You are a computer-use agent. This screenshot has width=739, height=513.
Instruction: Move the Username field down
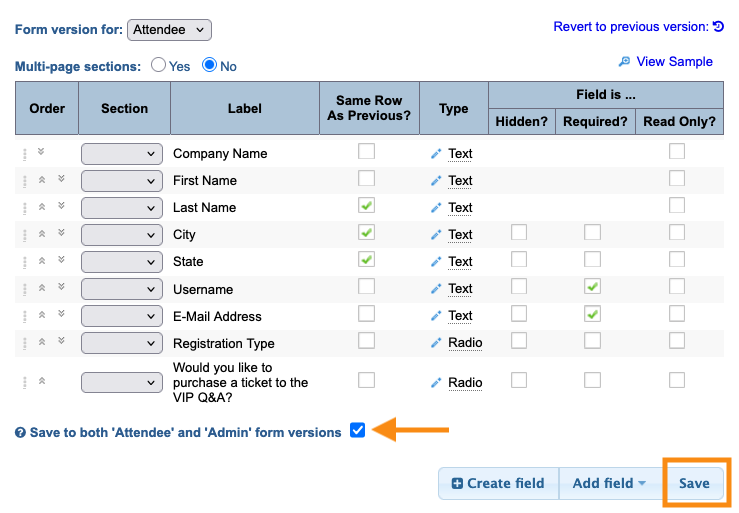tap(61, 287)
